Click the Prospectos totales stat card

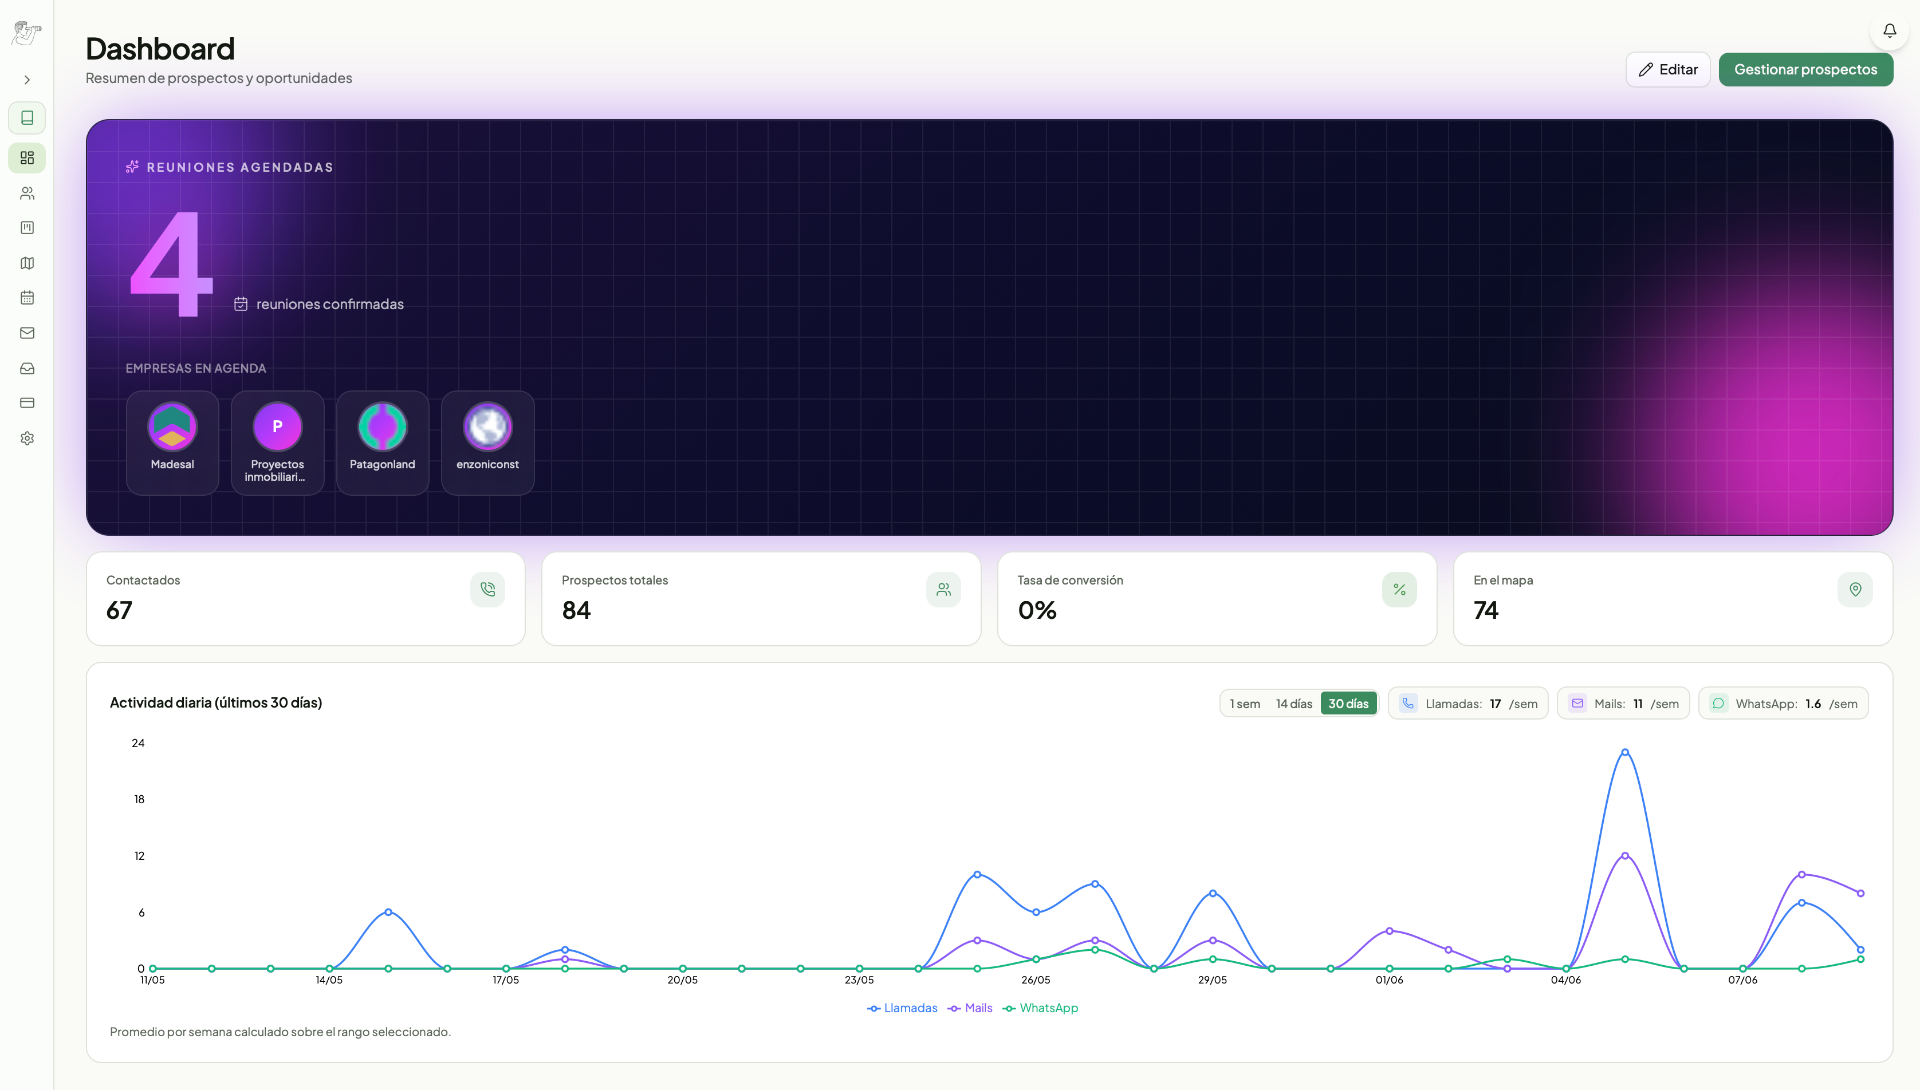tap(761, 599)
